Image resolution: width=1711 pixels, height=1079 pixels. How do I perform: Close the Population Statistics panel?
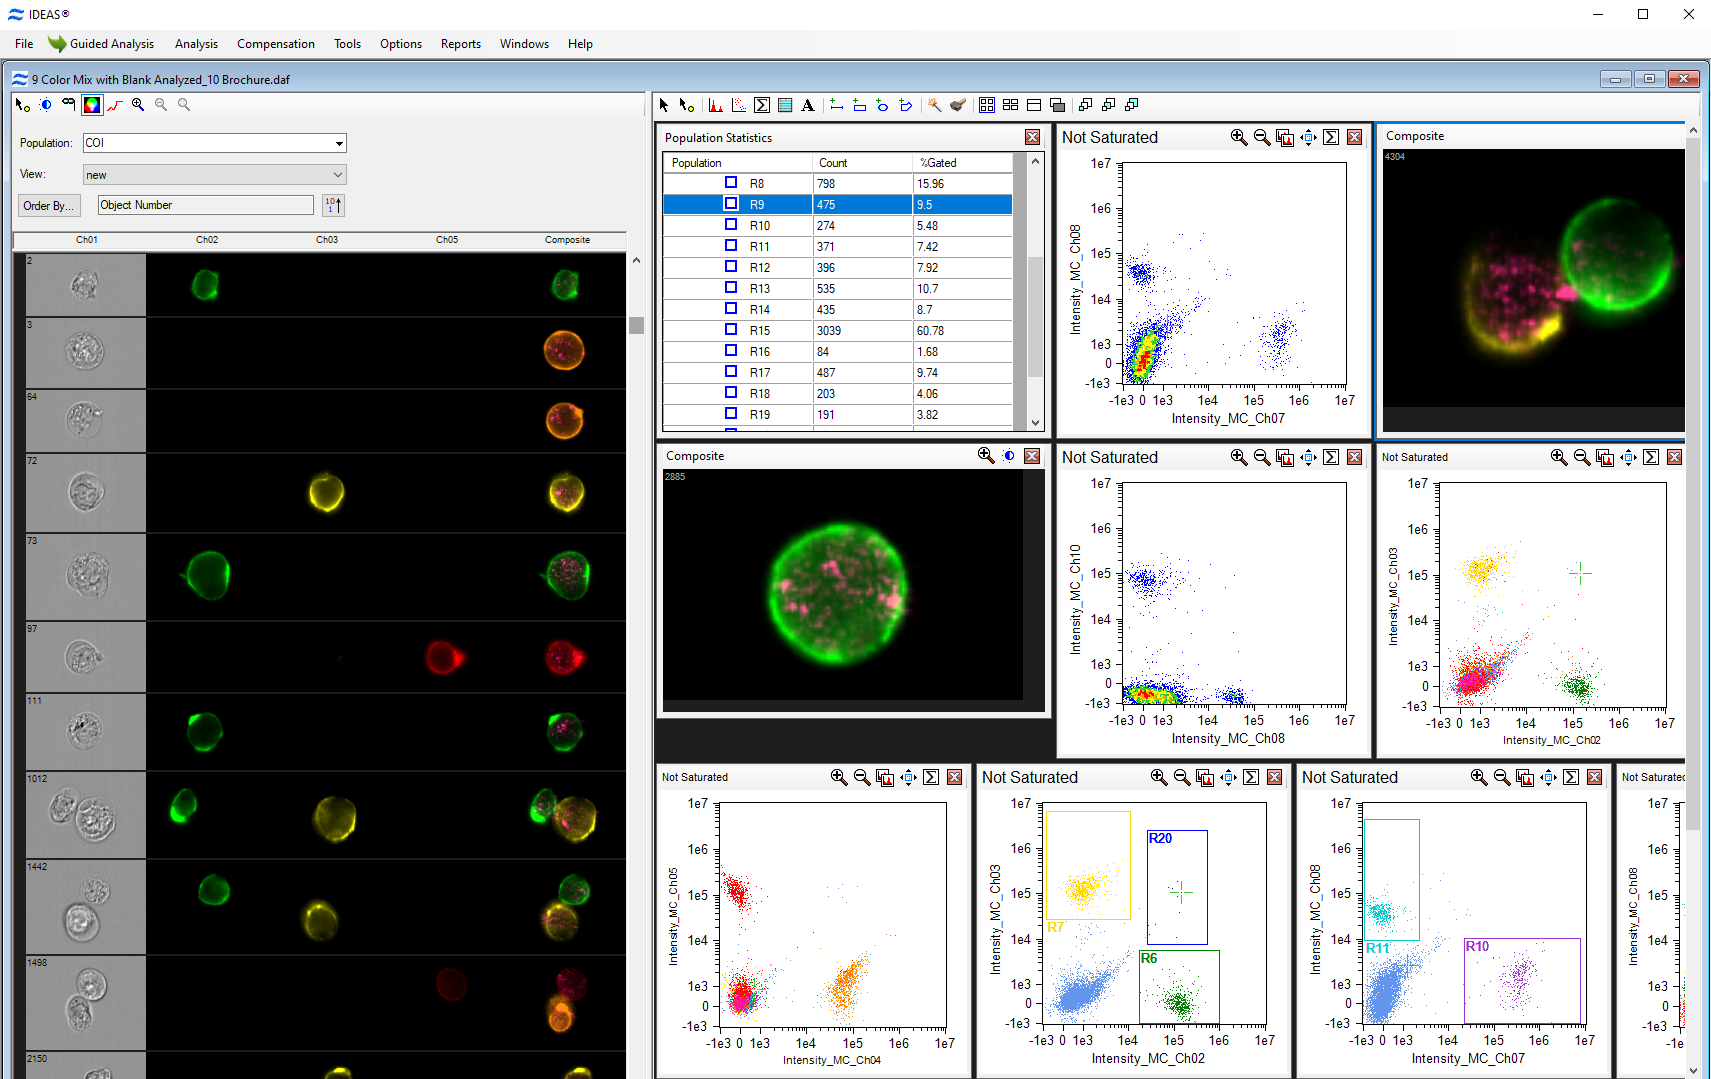(x=1032, y=137)
